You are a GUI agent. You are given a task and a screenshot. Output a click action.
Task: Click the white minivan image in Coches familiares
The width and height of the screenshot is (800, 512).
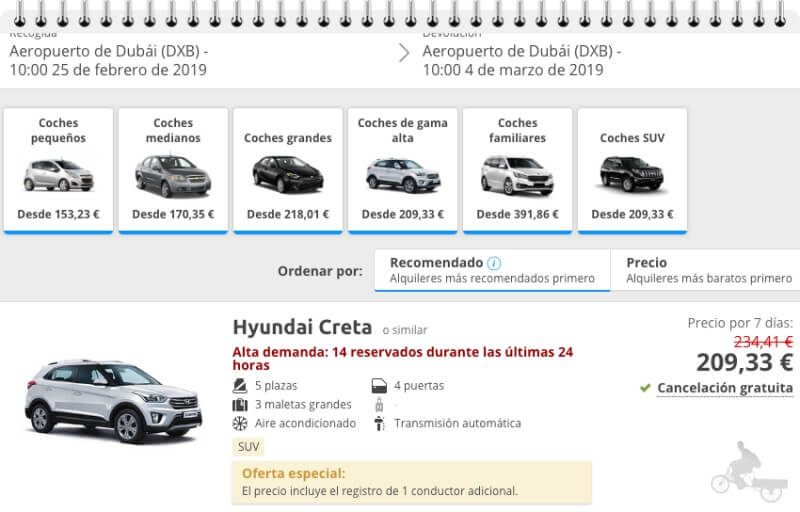click(x=517, y=176)
